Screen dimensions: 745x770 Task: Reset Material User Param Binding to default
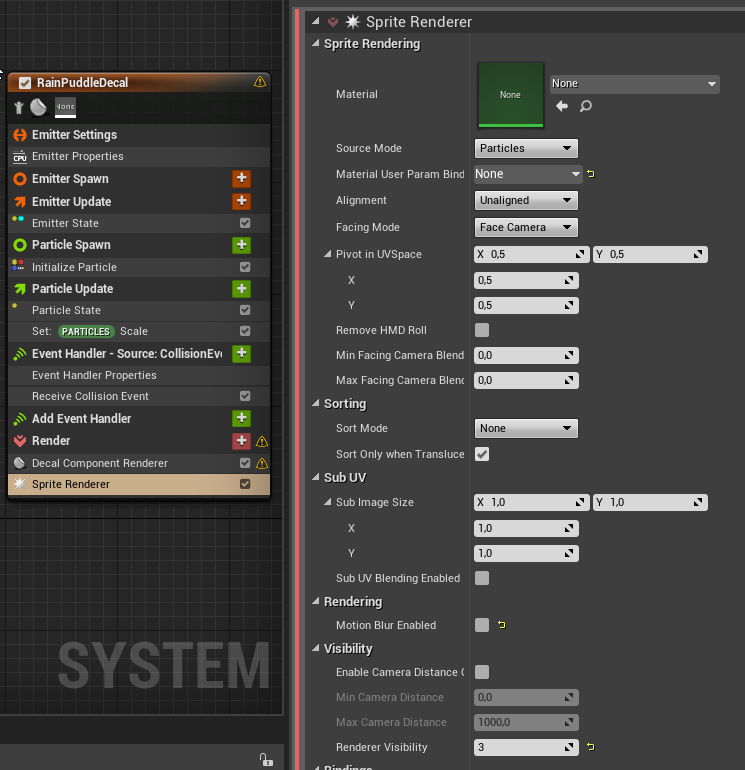coord(591,174)
